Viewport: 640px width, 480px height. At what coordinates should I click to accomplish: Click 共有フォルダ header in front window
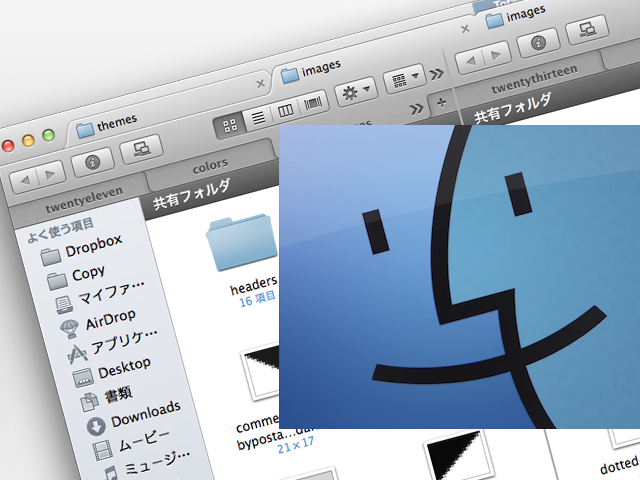[191, 194]
